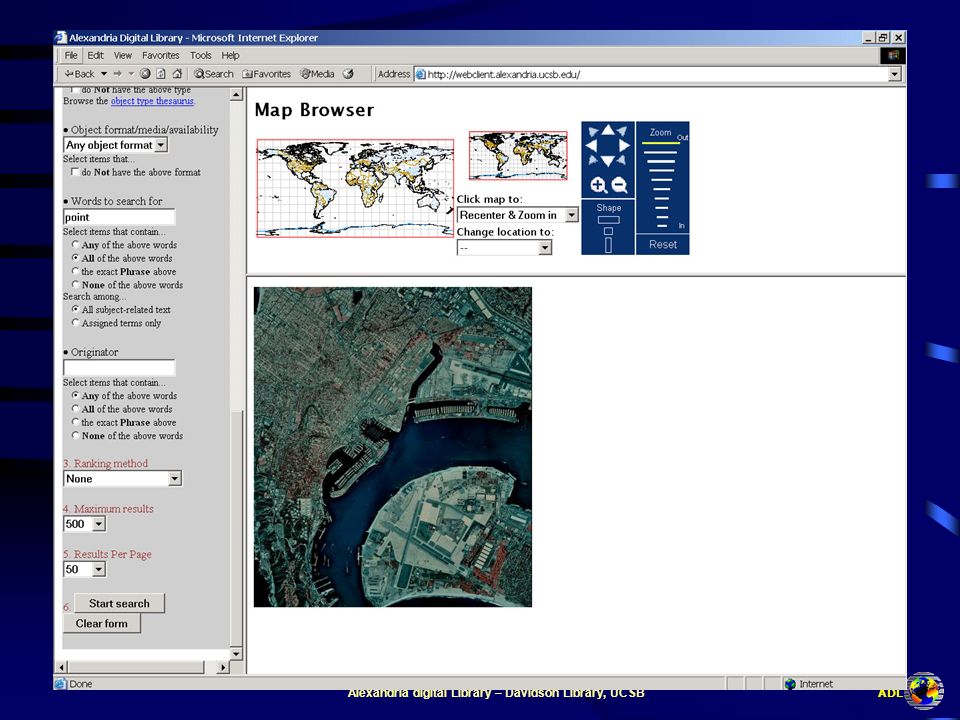
Task: Set zoom to the outermost yellow level
Action: (661, 143)
